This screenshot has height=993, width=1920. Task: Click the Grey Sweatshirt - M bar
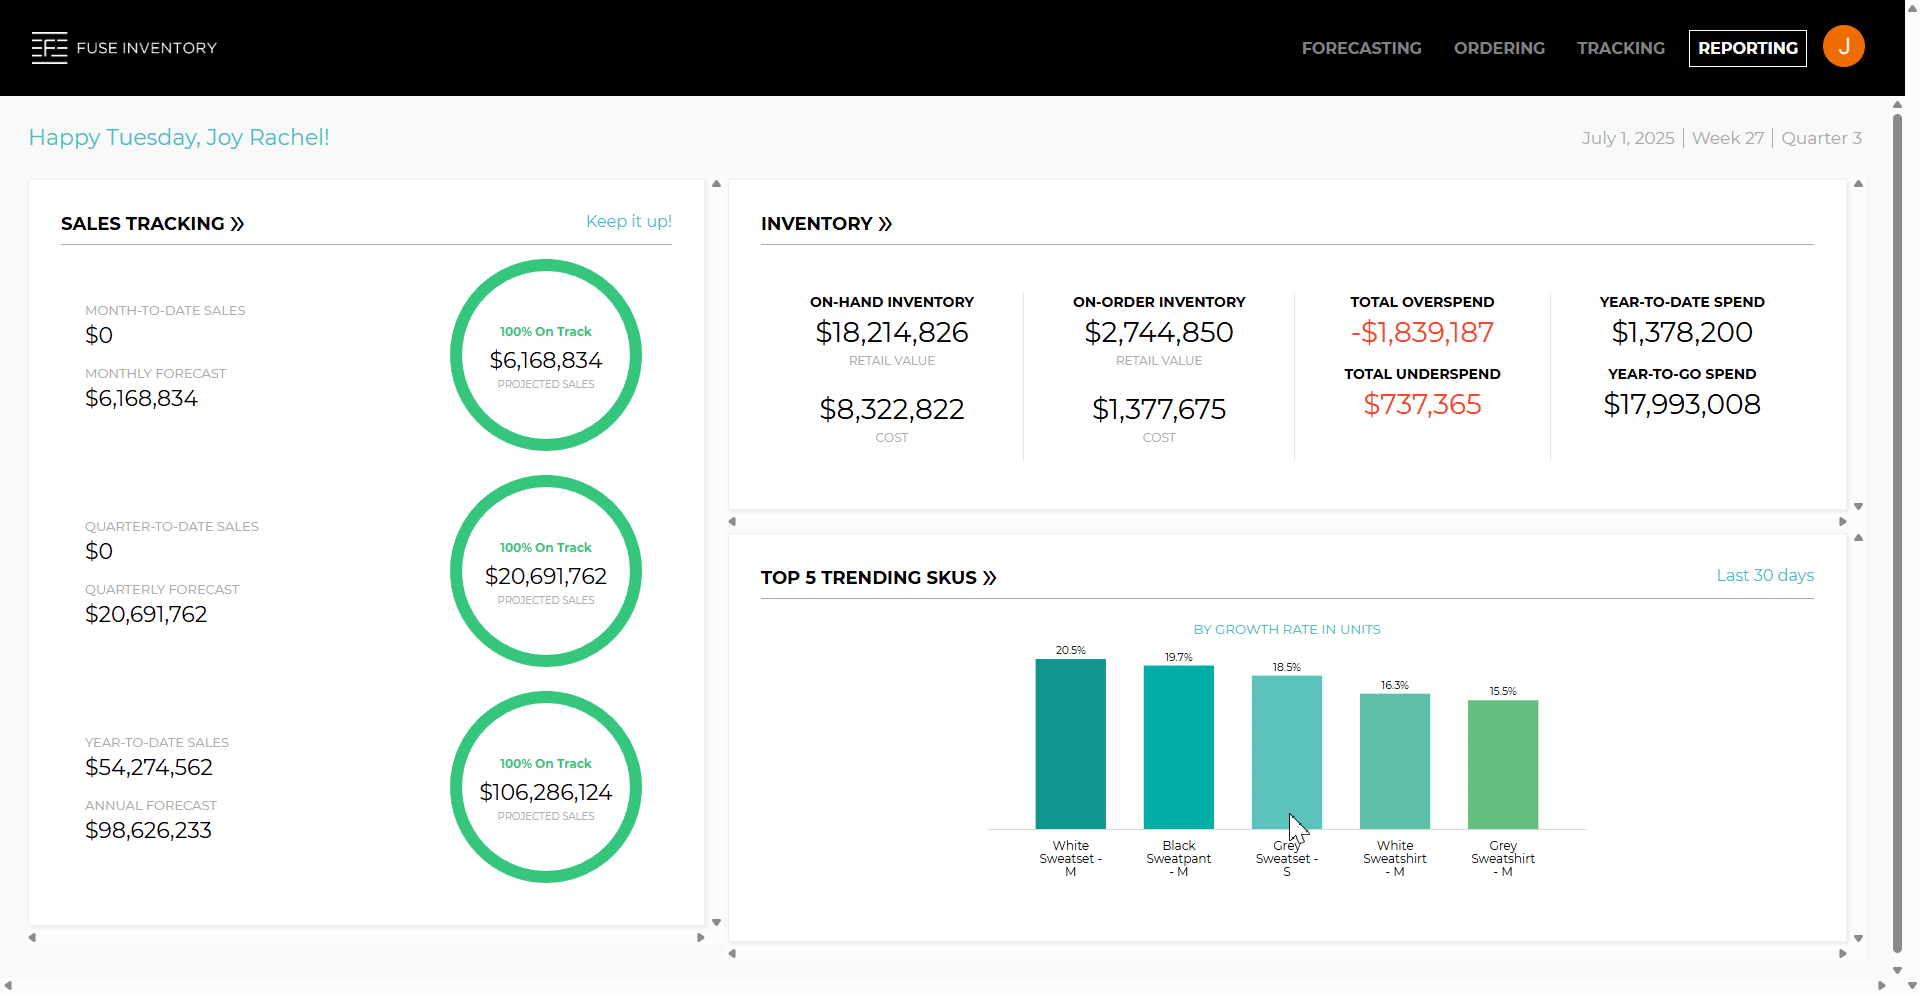[1502, 764]
